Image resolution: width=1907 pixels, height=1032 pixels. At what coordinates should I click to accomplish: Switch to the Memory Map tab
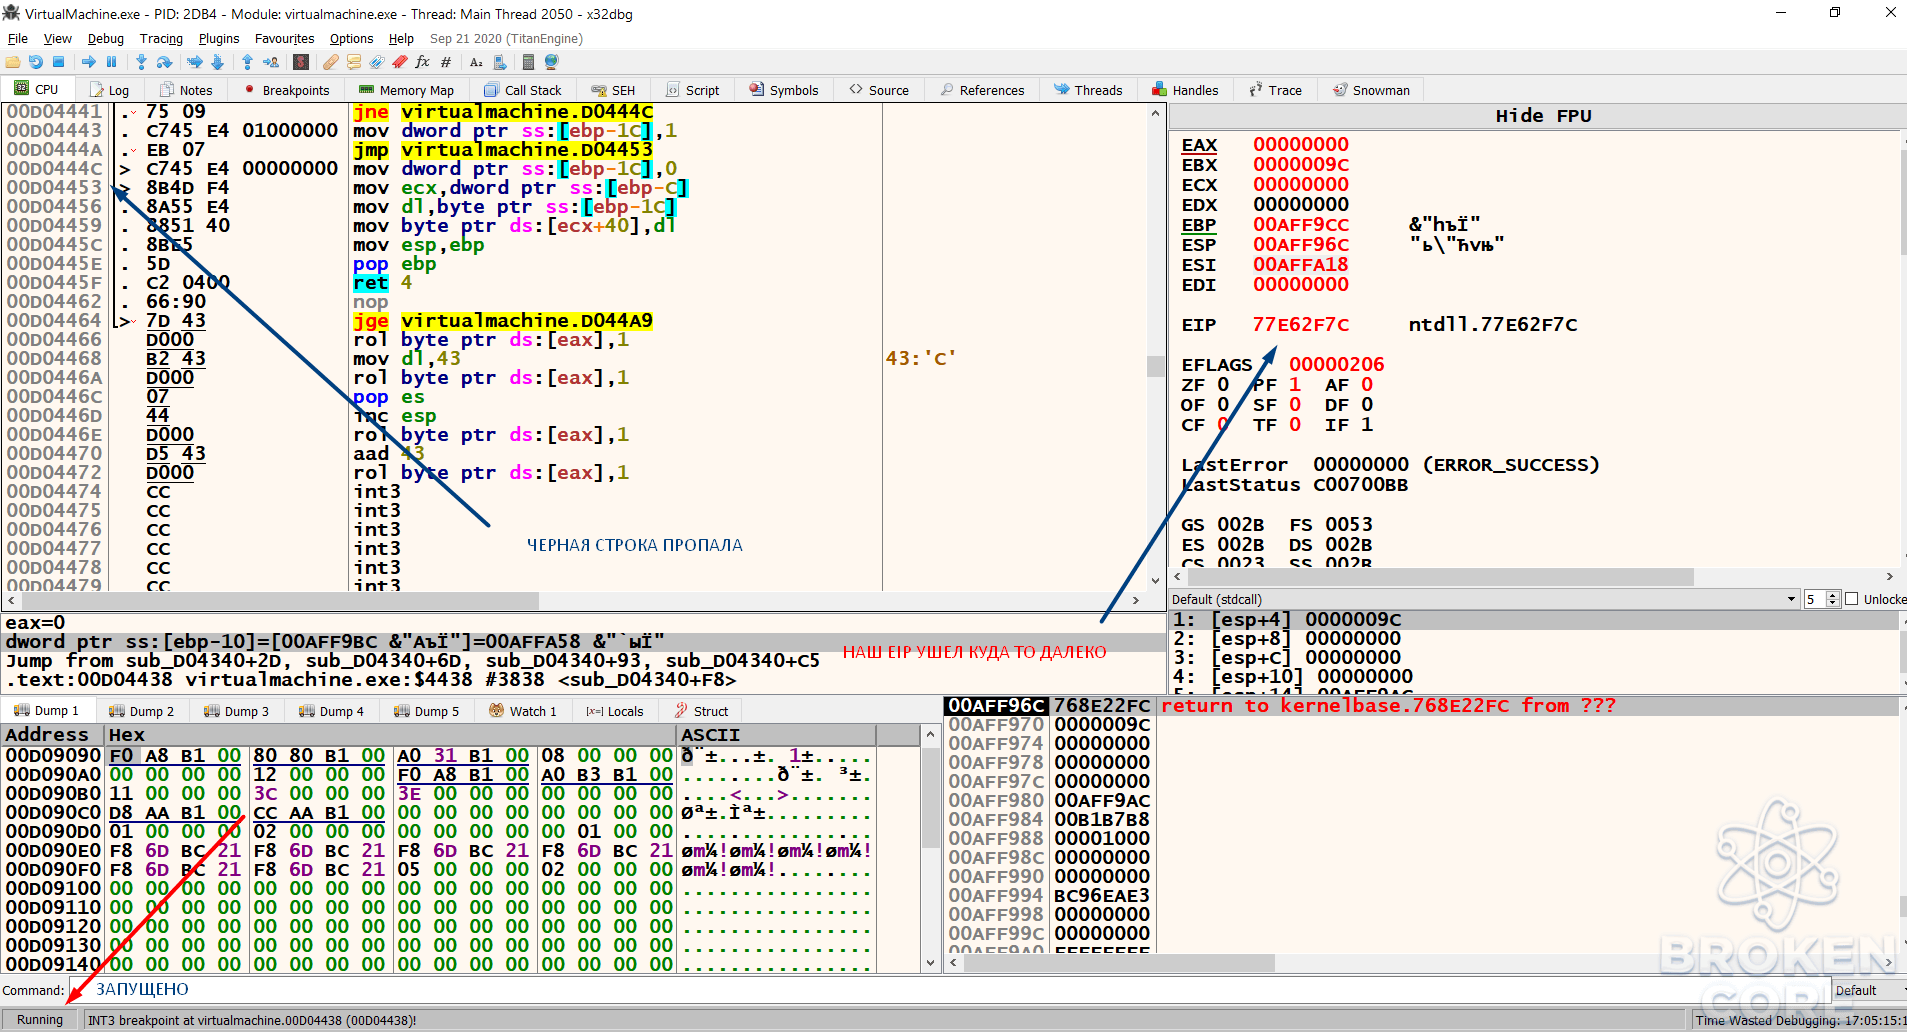(407, 90)
